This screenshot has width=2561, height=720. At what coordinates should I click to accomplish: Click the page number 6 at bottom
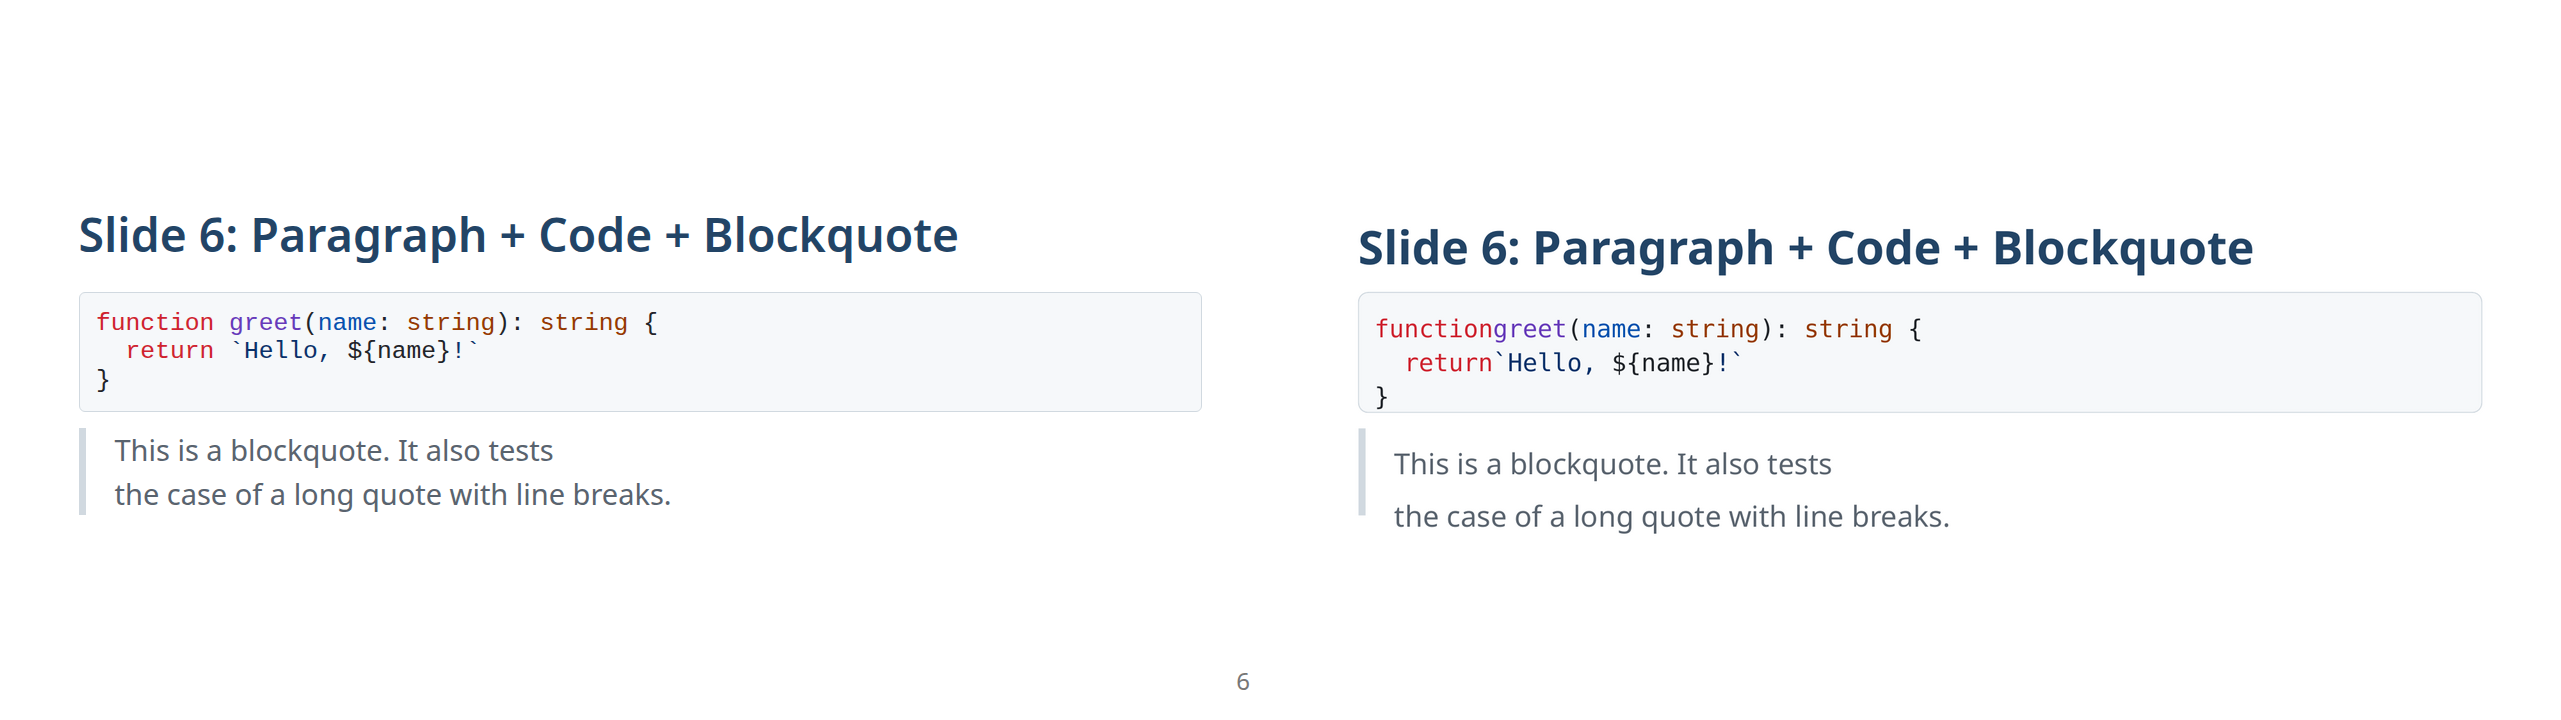pos(1242,682)
